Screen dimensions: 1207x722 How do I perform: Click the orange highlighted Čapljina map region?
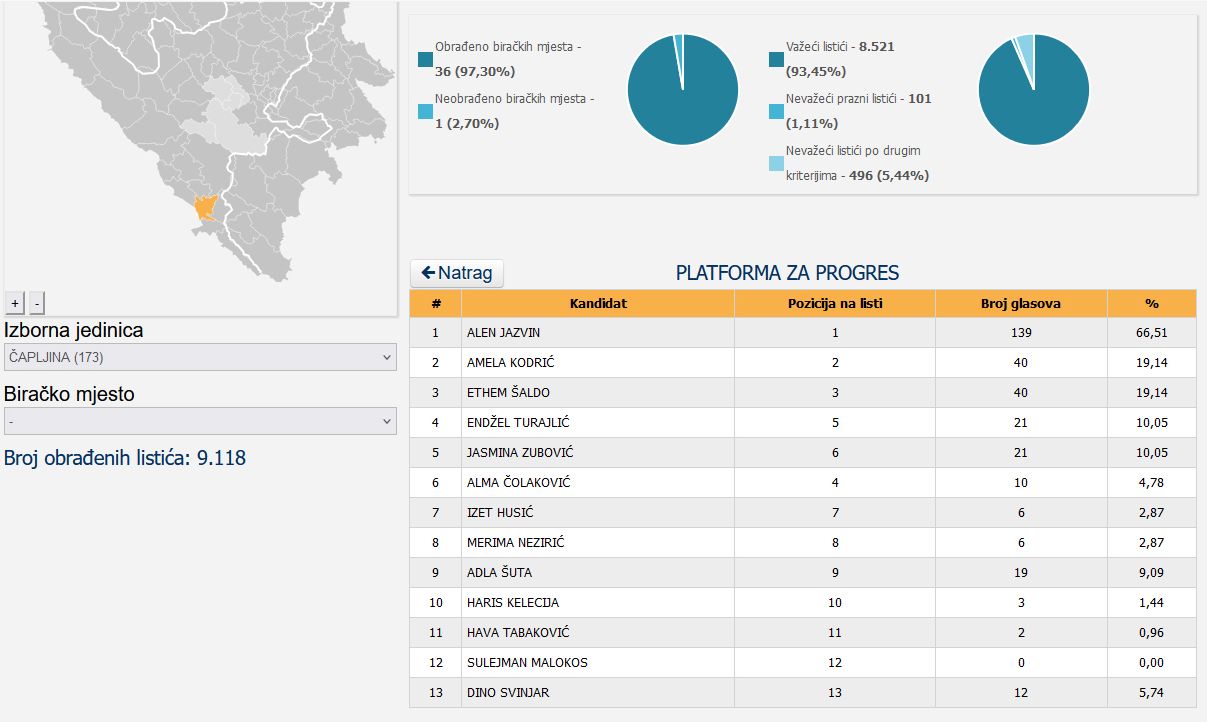click(207, 207)
